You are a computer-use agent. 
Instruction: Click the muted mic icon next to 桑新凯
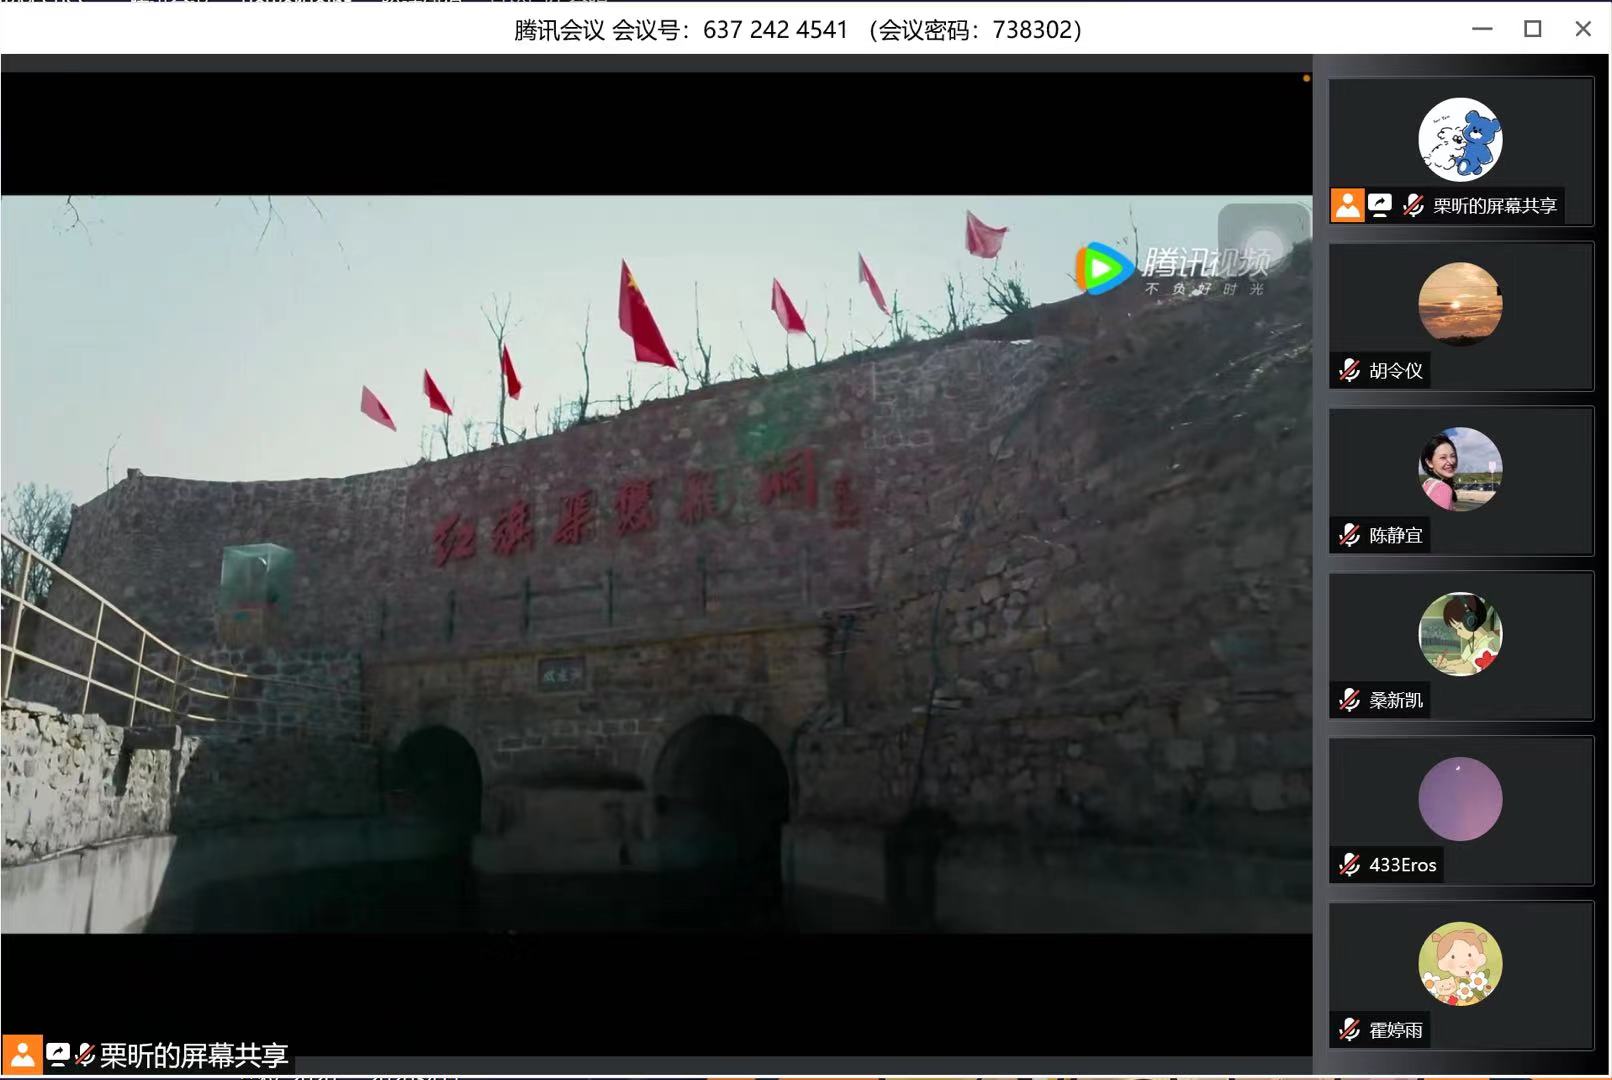1349,700
